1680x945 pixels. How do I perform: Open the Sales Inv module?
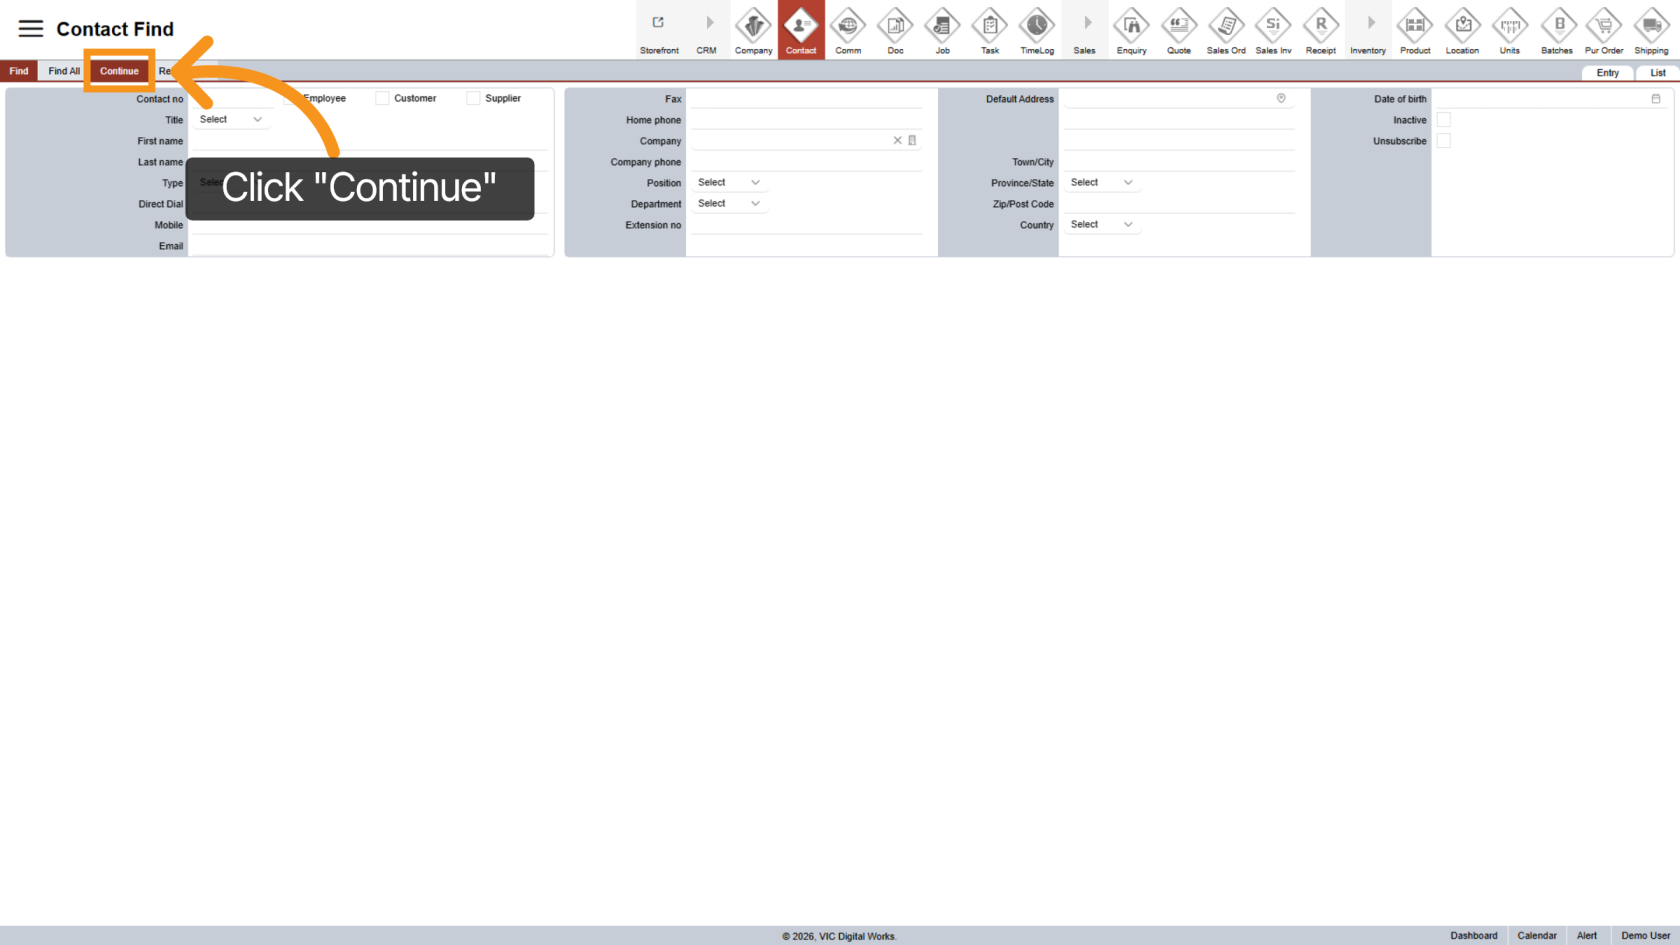click(1273, 30)
